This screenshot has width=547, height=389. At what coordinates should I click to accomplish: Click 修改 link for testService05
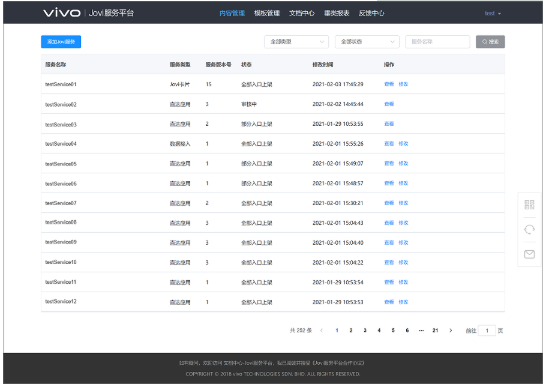403,163
